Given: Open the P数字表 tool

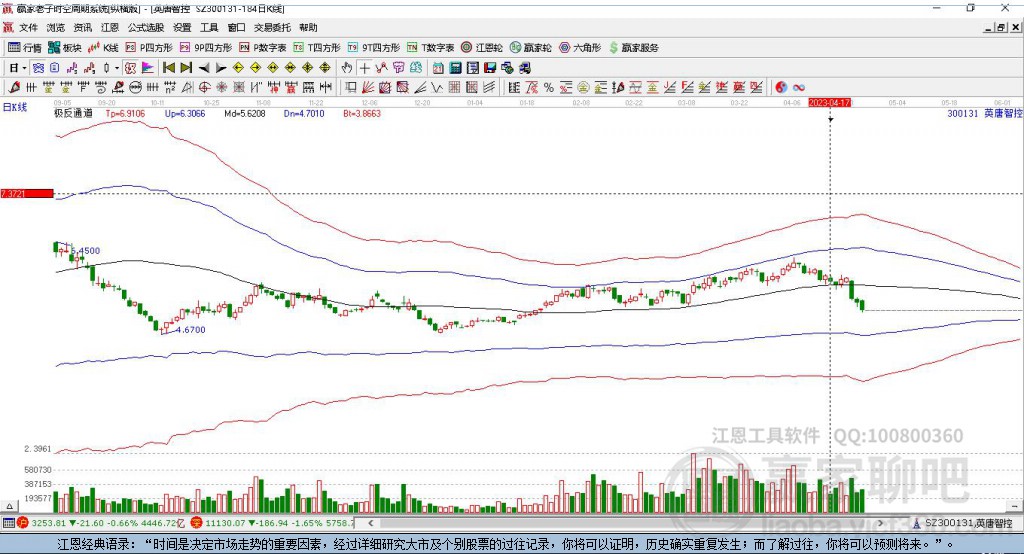Looking at the screenshot, I should click(263, 48).
